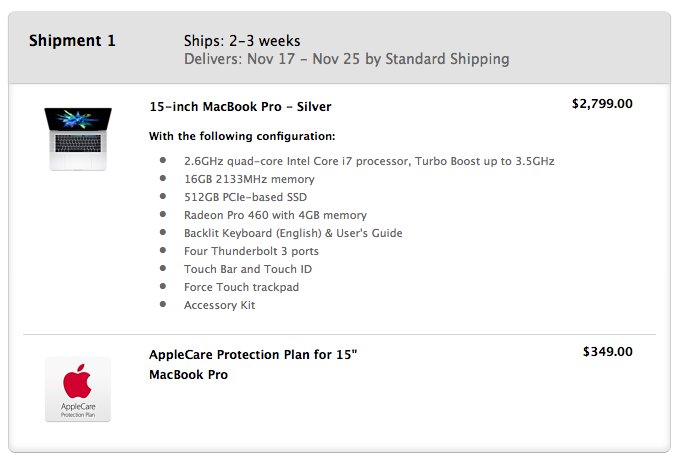Click the MacBook Pro text under AppleCare

pyautogui.click(x=189, y=375)
